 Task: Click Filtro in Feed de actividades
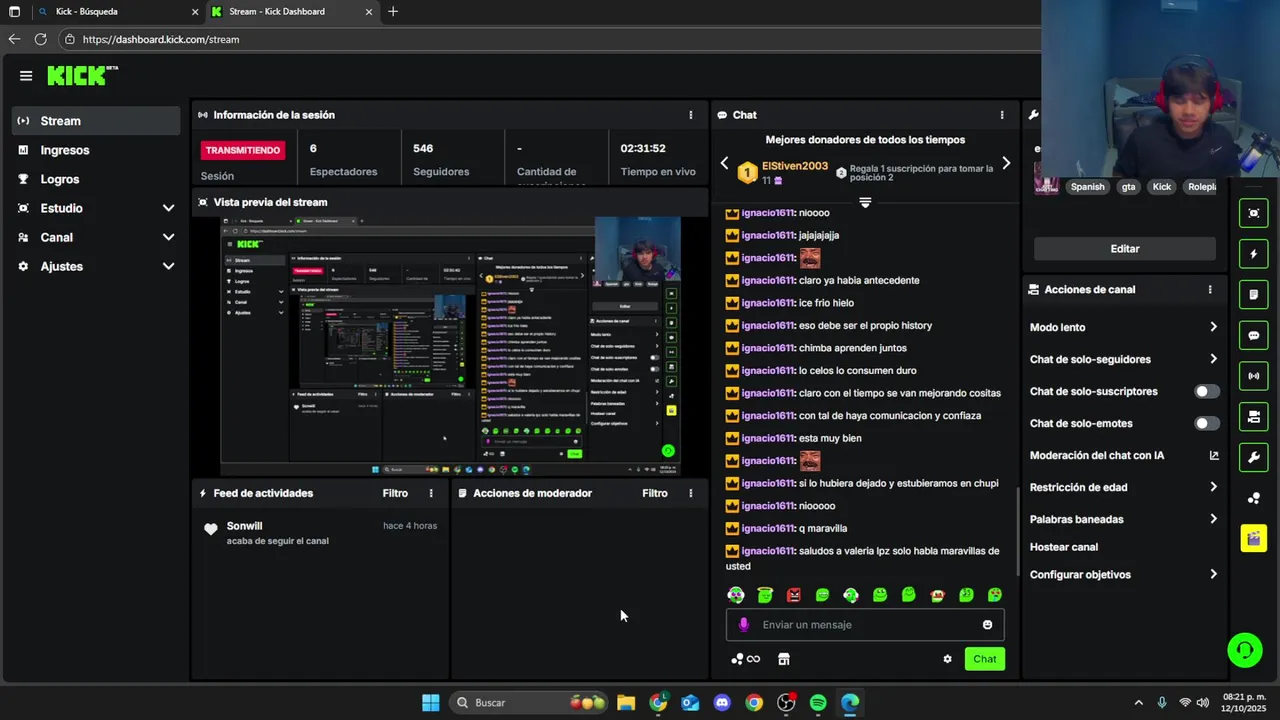[395, 493]
